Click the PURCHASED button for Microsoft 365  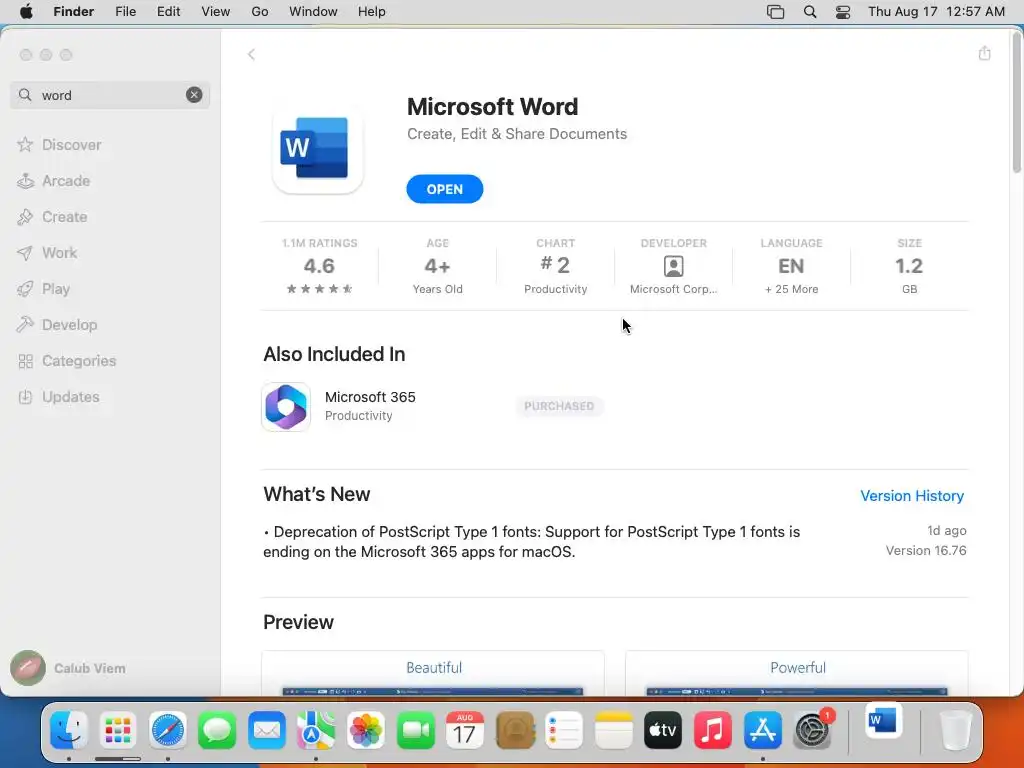coord(559,406)
